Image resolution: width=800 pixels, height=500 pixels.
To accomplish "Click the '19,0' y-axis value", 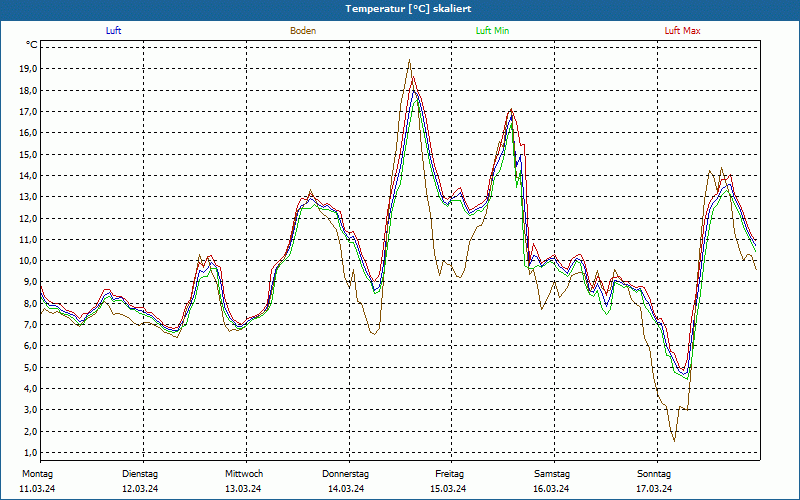I will point(28,69).
